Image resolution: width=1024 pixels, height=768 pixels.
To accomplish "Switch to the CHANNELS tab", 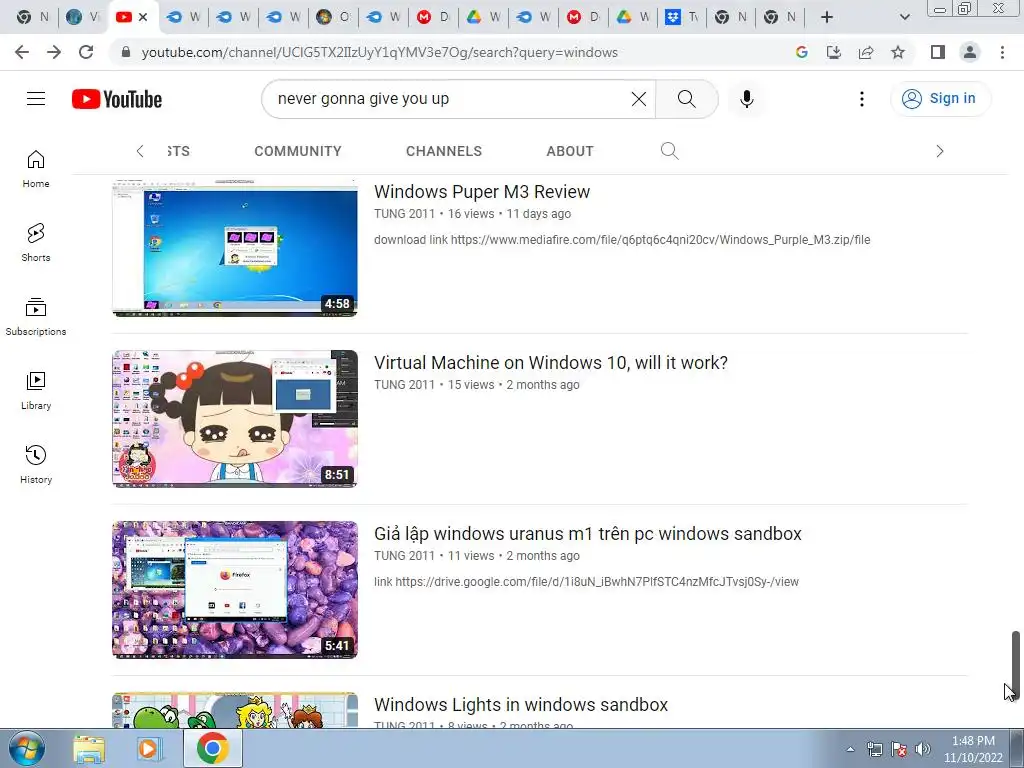I will click(444, 151).
